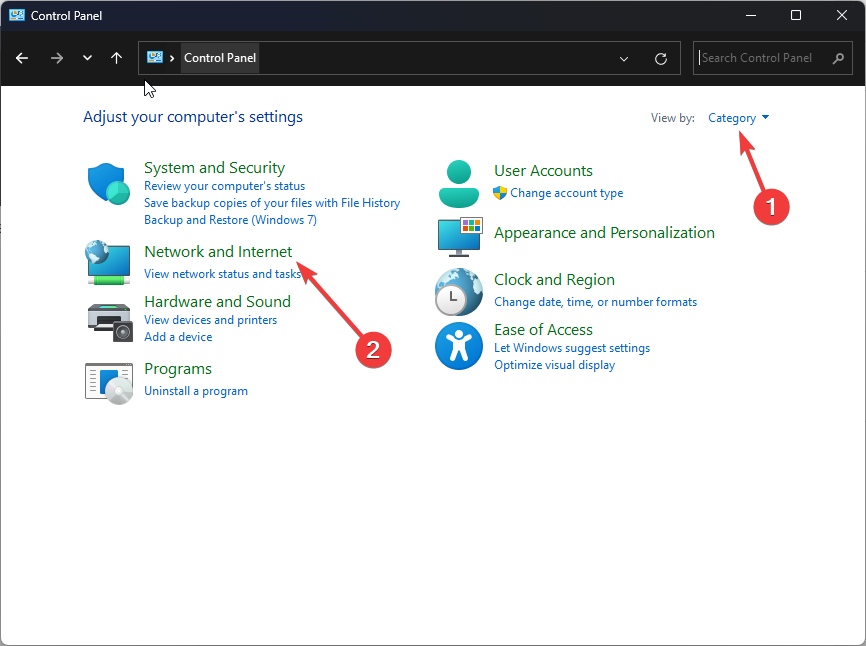
Task: Open Appearance and Personalization monitor icon
Action: (x=459, y=235)
